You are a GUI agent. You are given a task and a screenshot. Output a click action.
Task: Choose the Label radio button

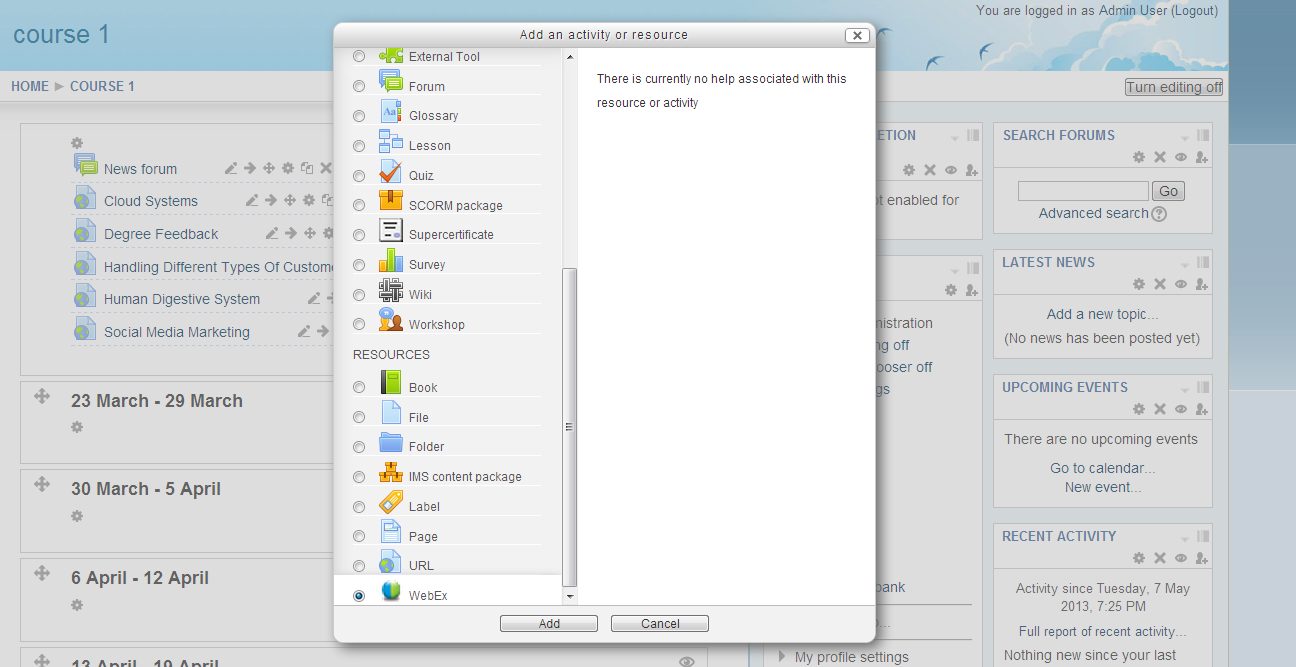[x=359, y=507]
